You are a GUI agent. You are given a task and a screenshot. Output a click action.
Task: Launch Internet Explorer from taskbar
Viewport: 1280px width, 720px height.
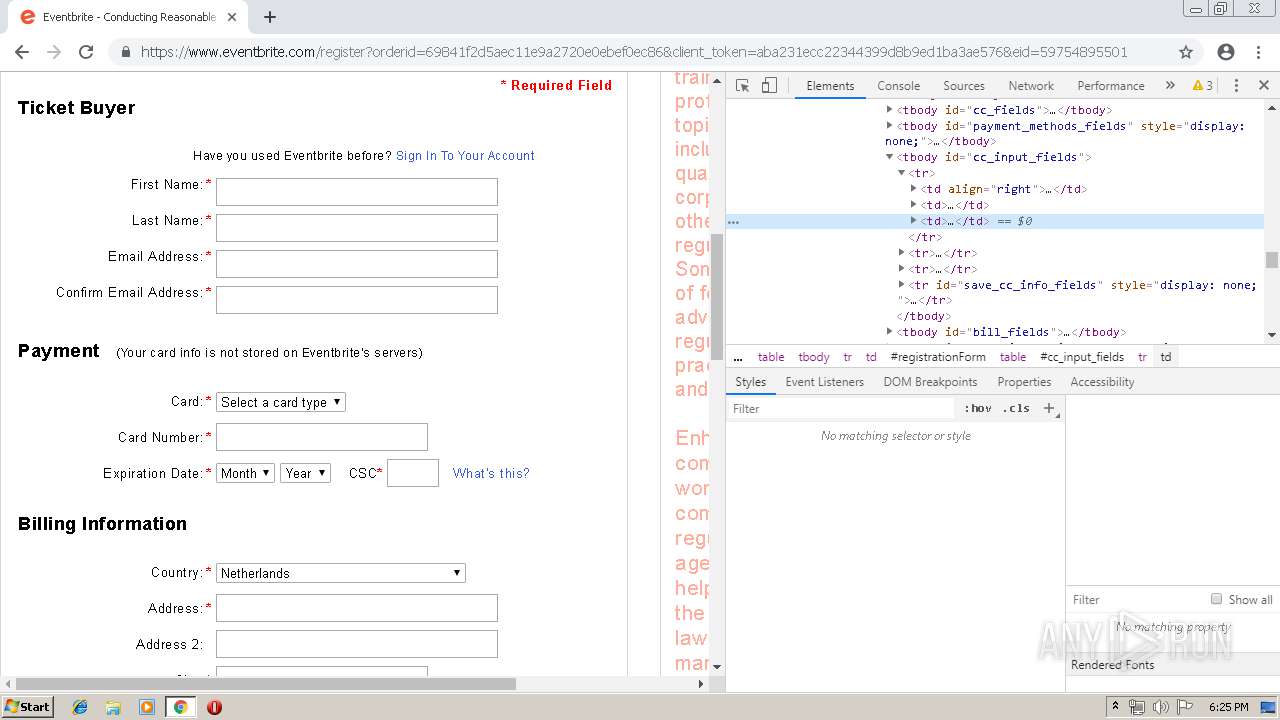click(x=80, y=707)
